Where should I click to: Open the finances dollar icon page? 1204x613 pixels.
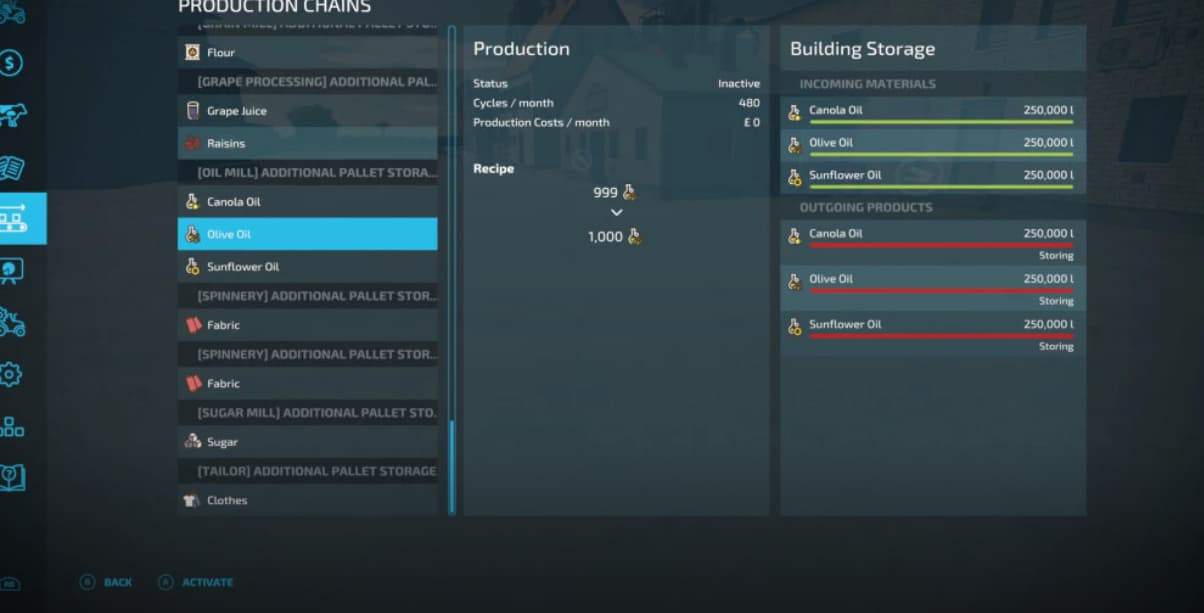11,64
